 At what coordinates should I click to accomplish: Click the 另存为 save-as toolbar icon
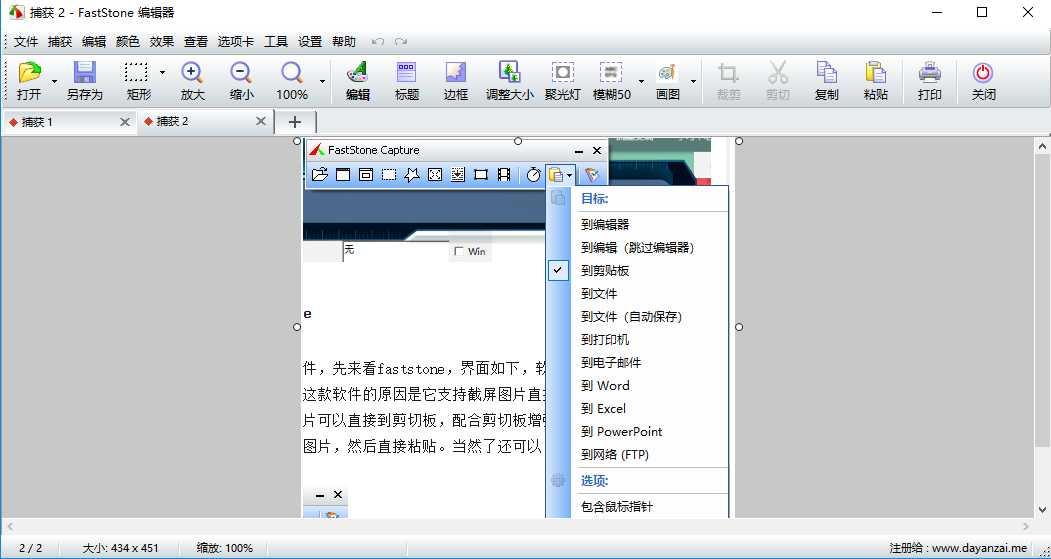(84, 80)
